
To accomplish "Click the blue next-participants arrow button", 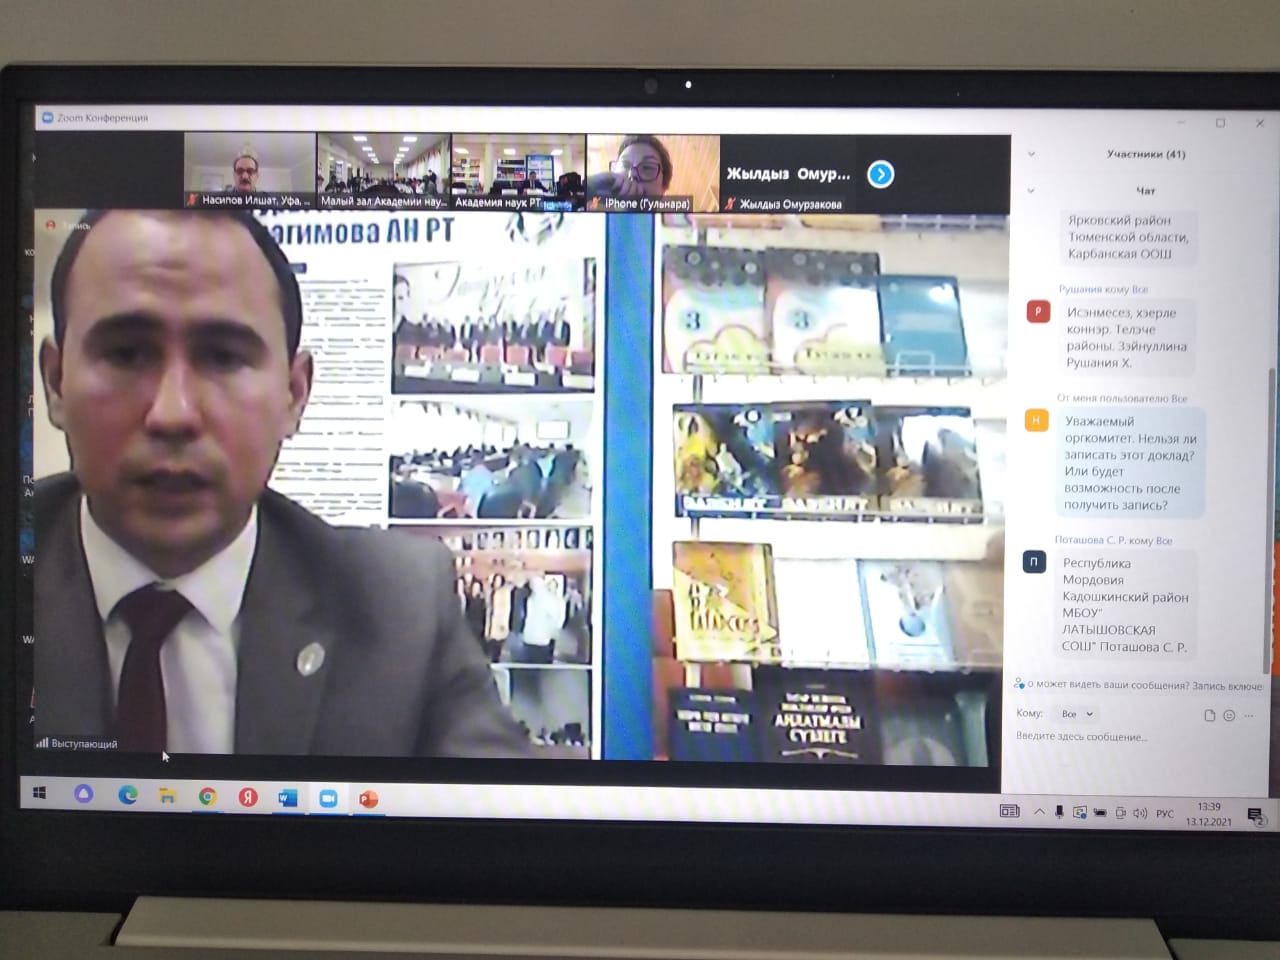I will coord(880,175).
